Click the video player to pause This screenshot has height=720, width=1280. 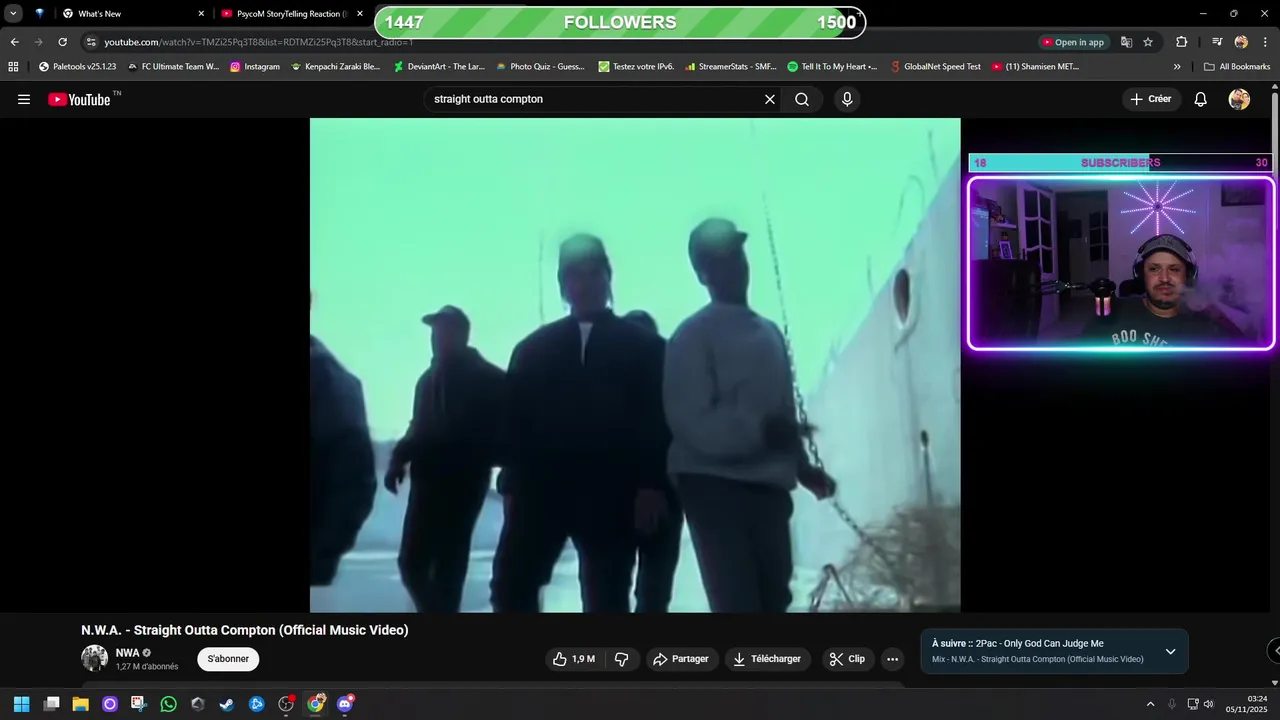click(x=635, y=365)
